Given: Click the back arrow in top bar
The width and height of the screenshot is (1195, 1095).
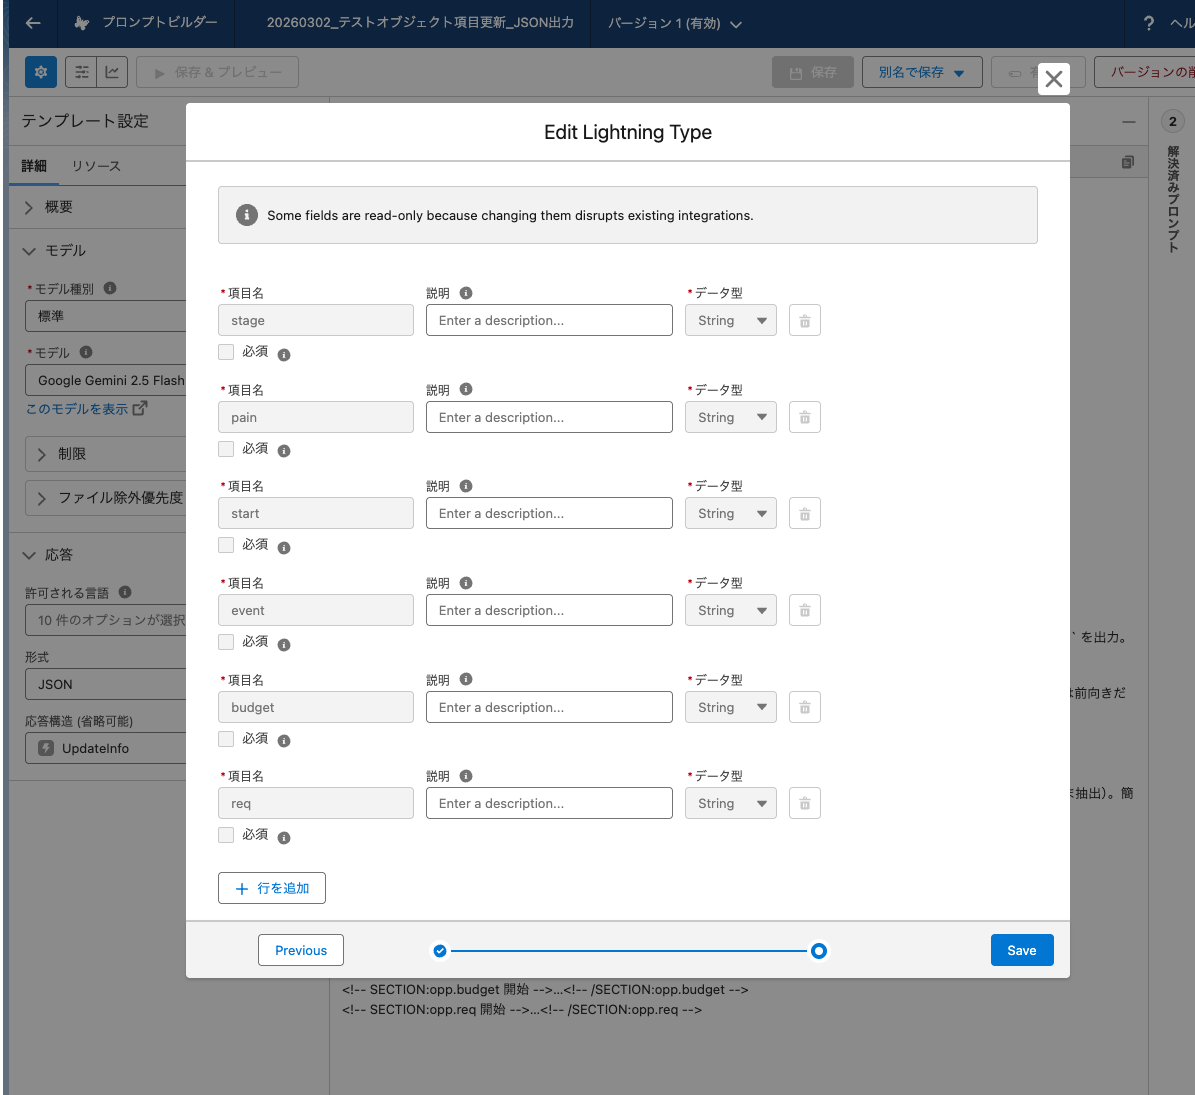Looking at the screenshot, I should tap(33, 23).
